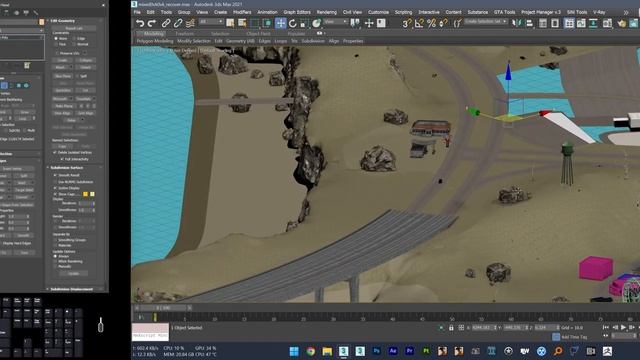Toggle Percent Snap icon

coord(431,23)
